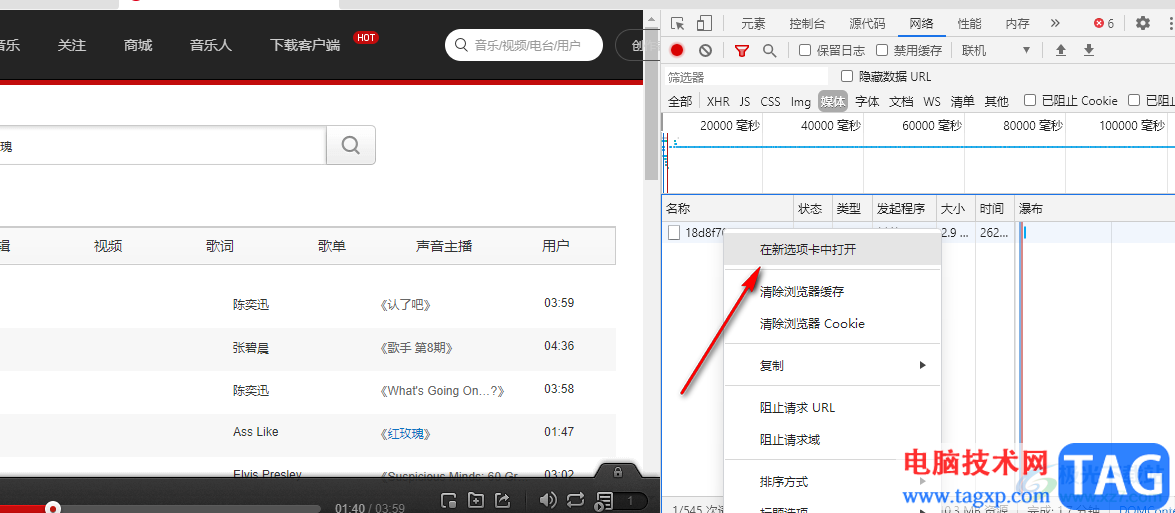Sort requests by the 名称 column header
Screen dimensions: 1175x513
(728, 208)
